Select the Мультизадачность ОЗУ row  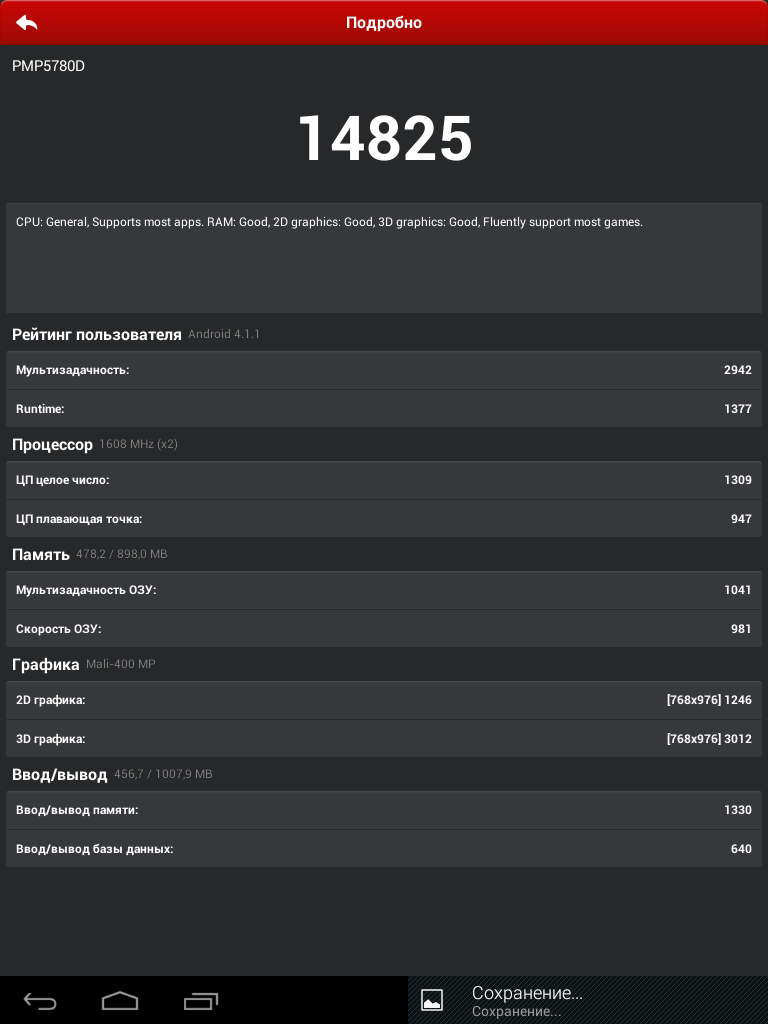[x=384, y=590]
